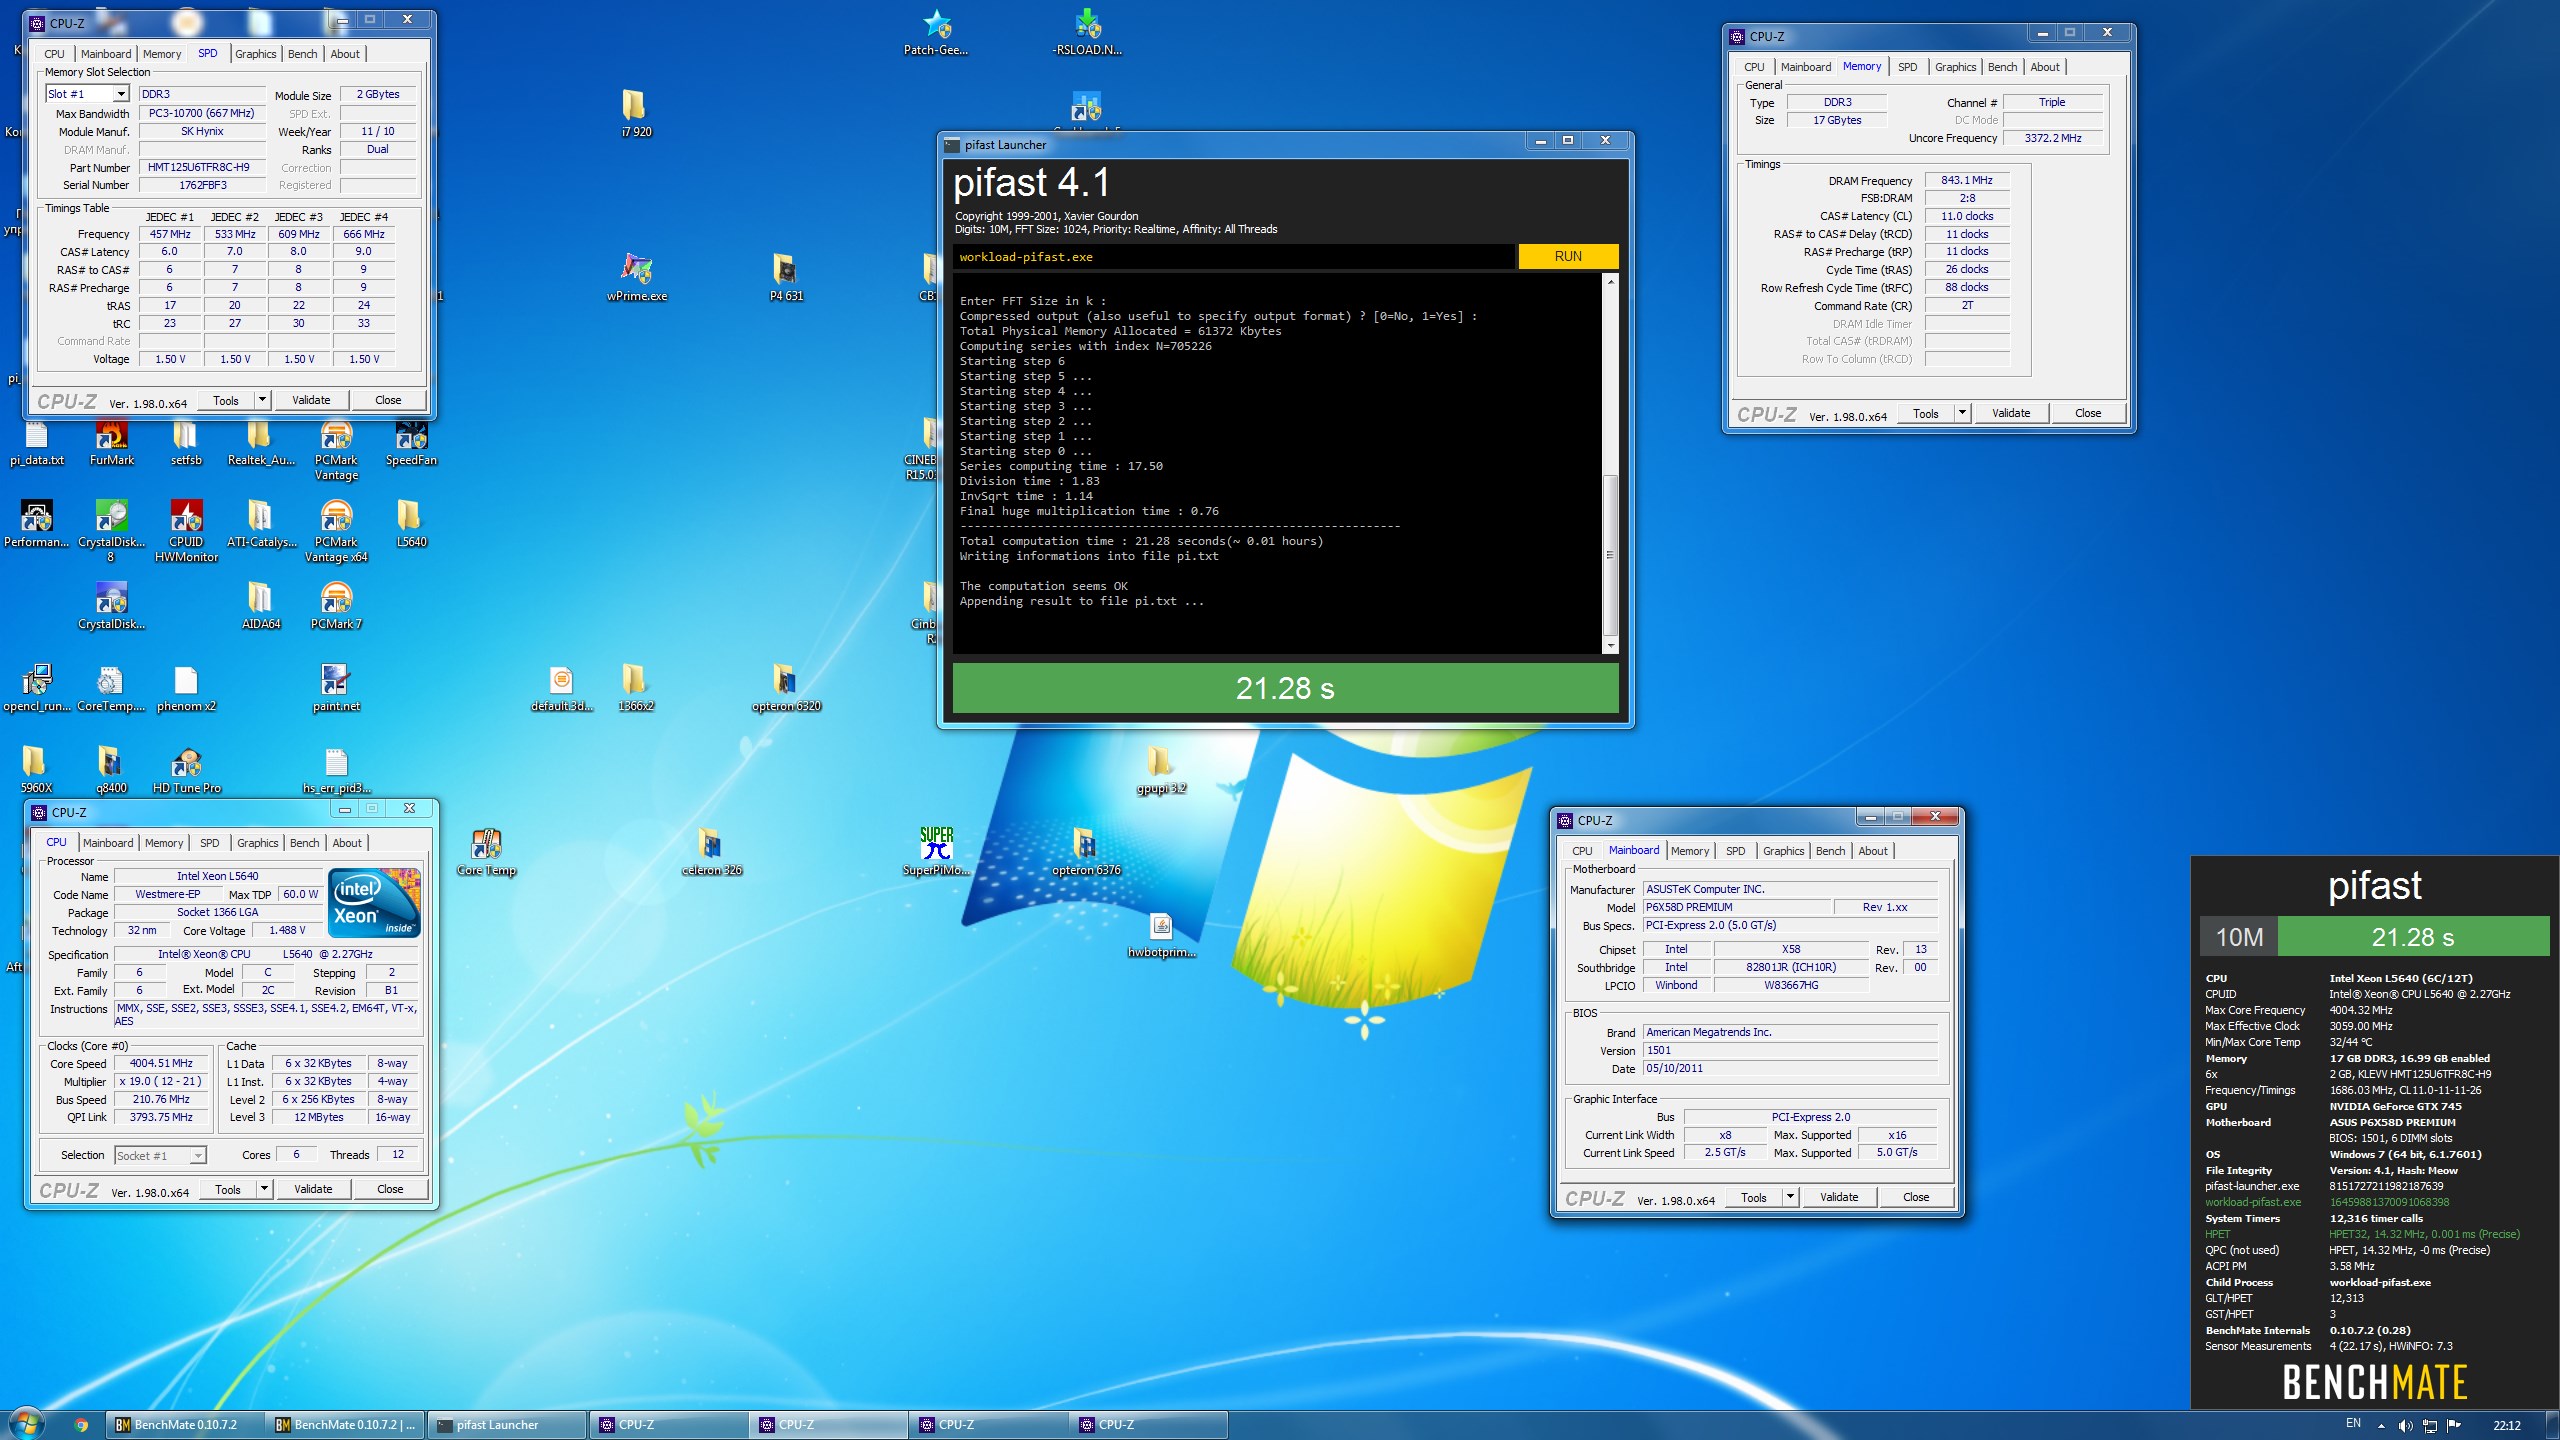
Task: Open the wPrime.exe desktop icon
Action: tap(636, 277)
